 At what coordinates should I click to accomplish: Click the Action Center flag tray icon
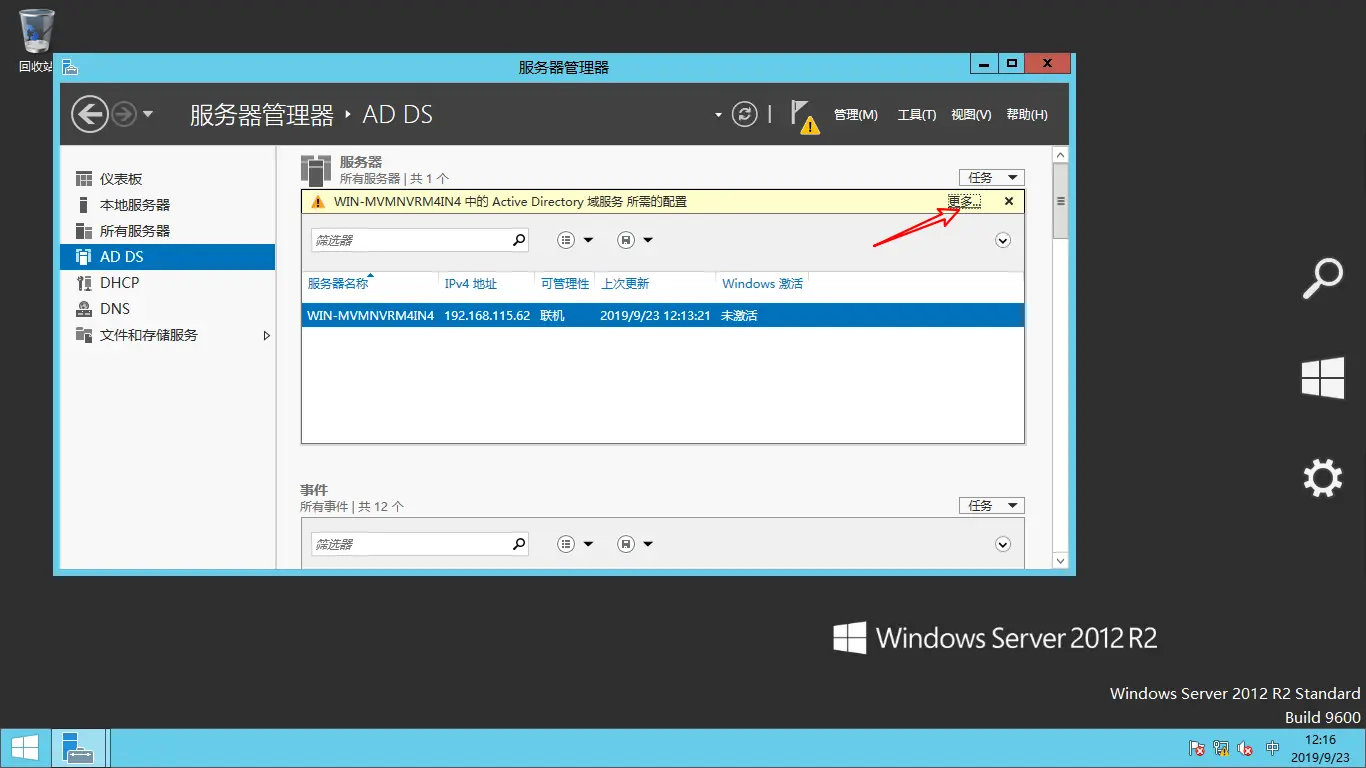[x=1196, y=748]
